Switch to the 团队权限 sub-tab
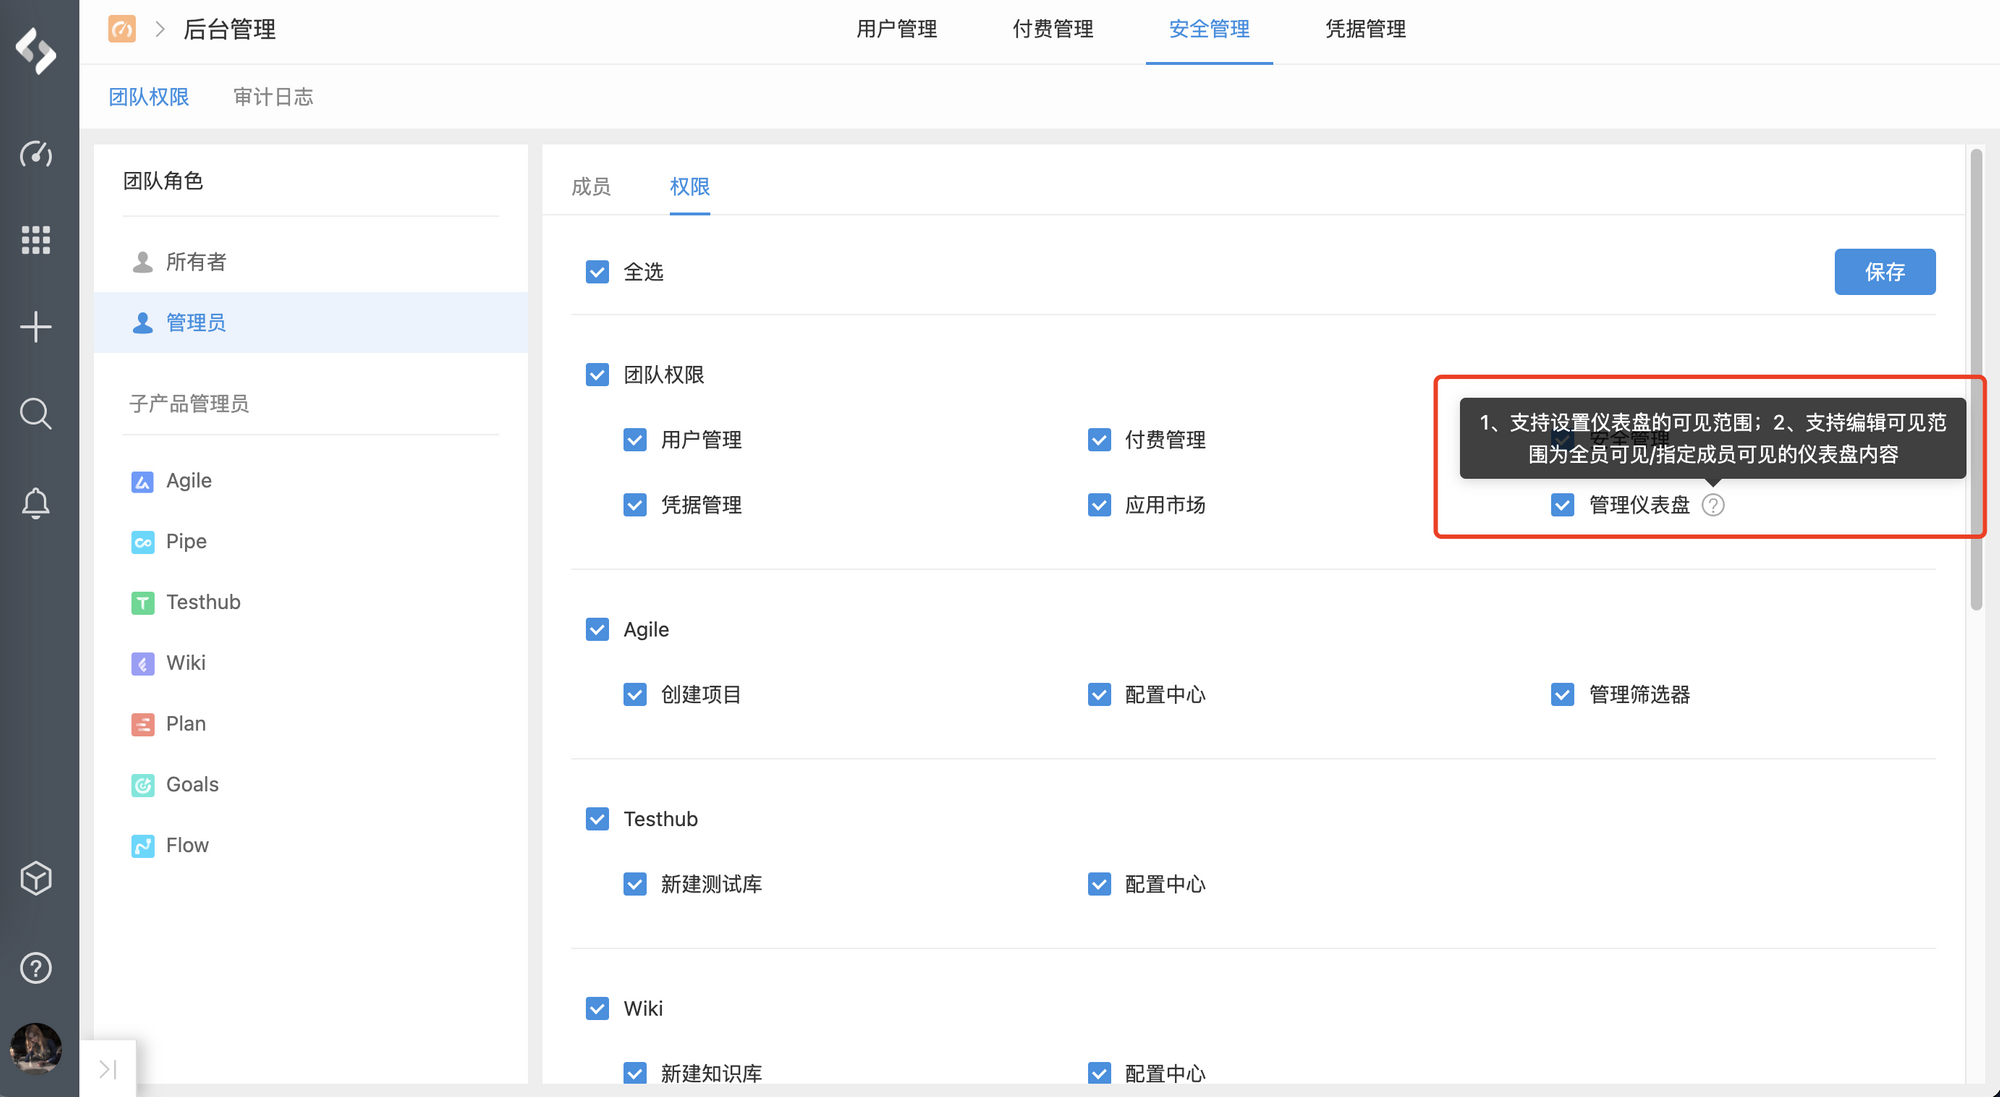 149,97
